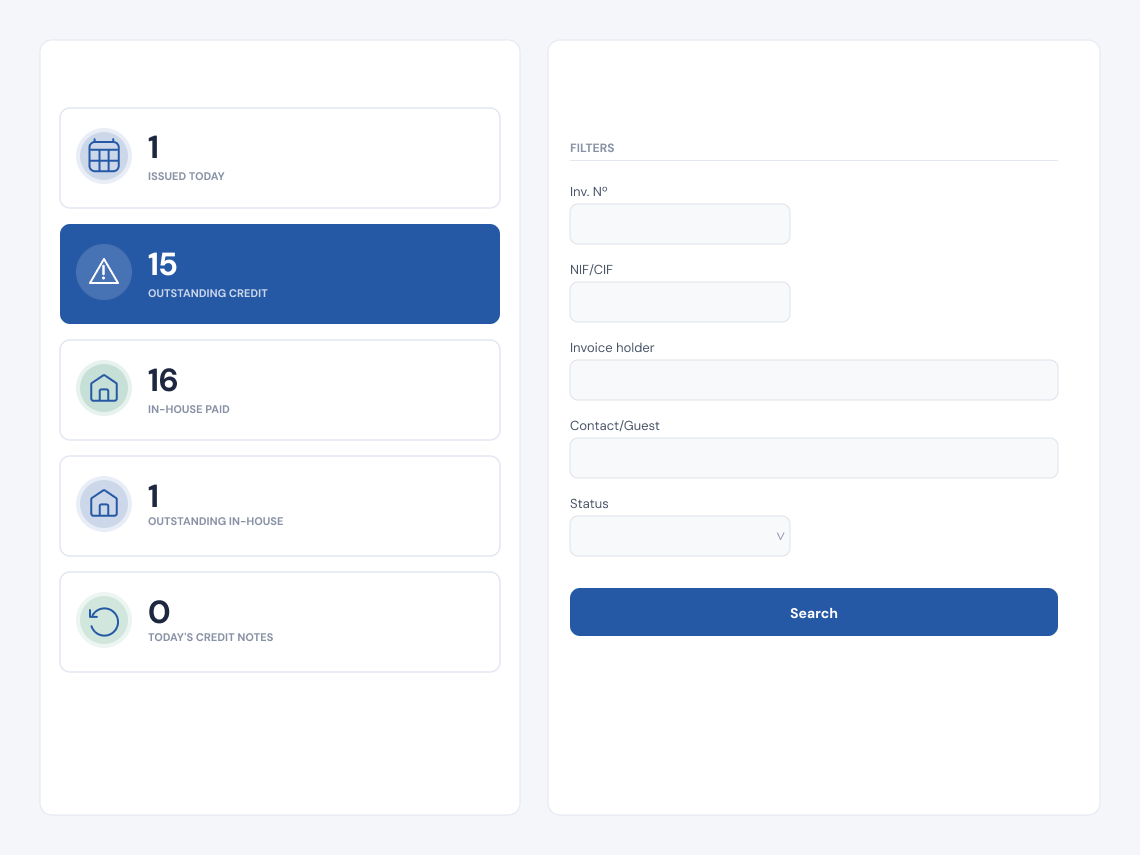Screen dimensions: 1140x855
Task: Click the Search button
Action: click(814, 612)
